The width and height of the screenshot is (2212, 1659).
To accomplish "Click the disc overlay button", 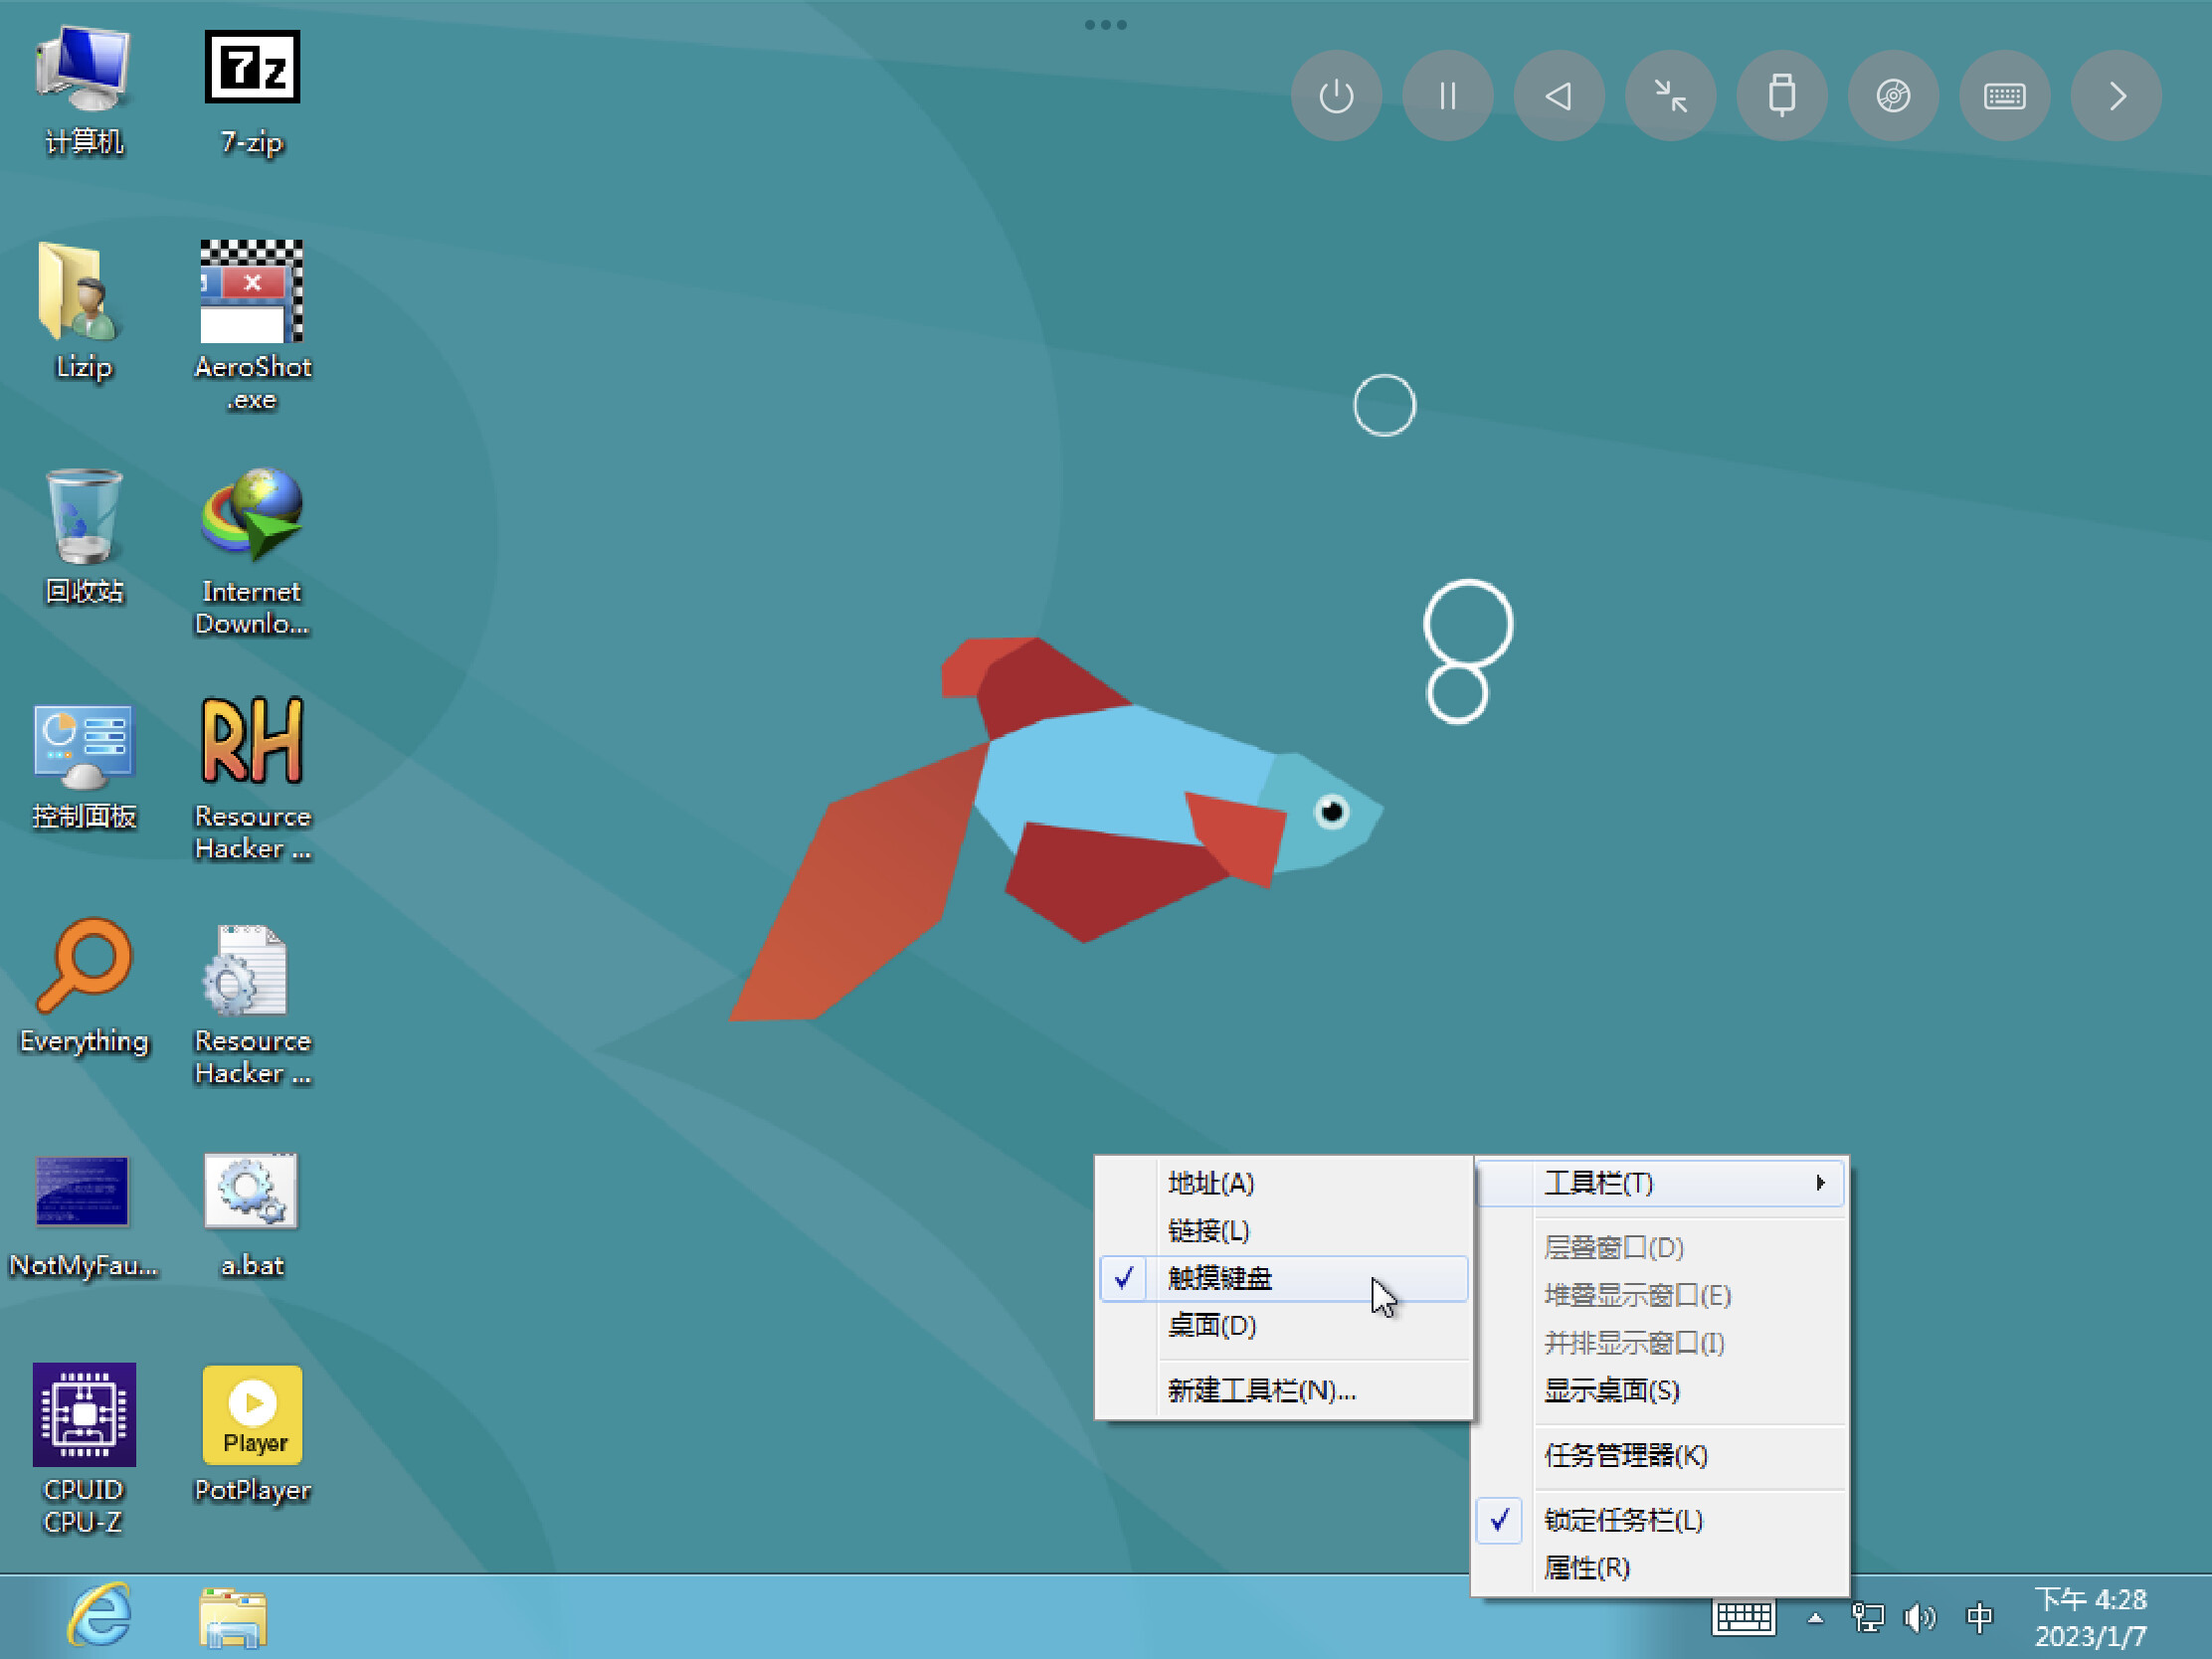I will (1893, 96).
